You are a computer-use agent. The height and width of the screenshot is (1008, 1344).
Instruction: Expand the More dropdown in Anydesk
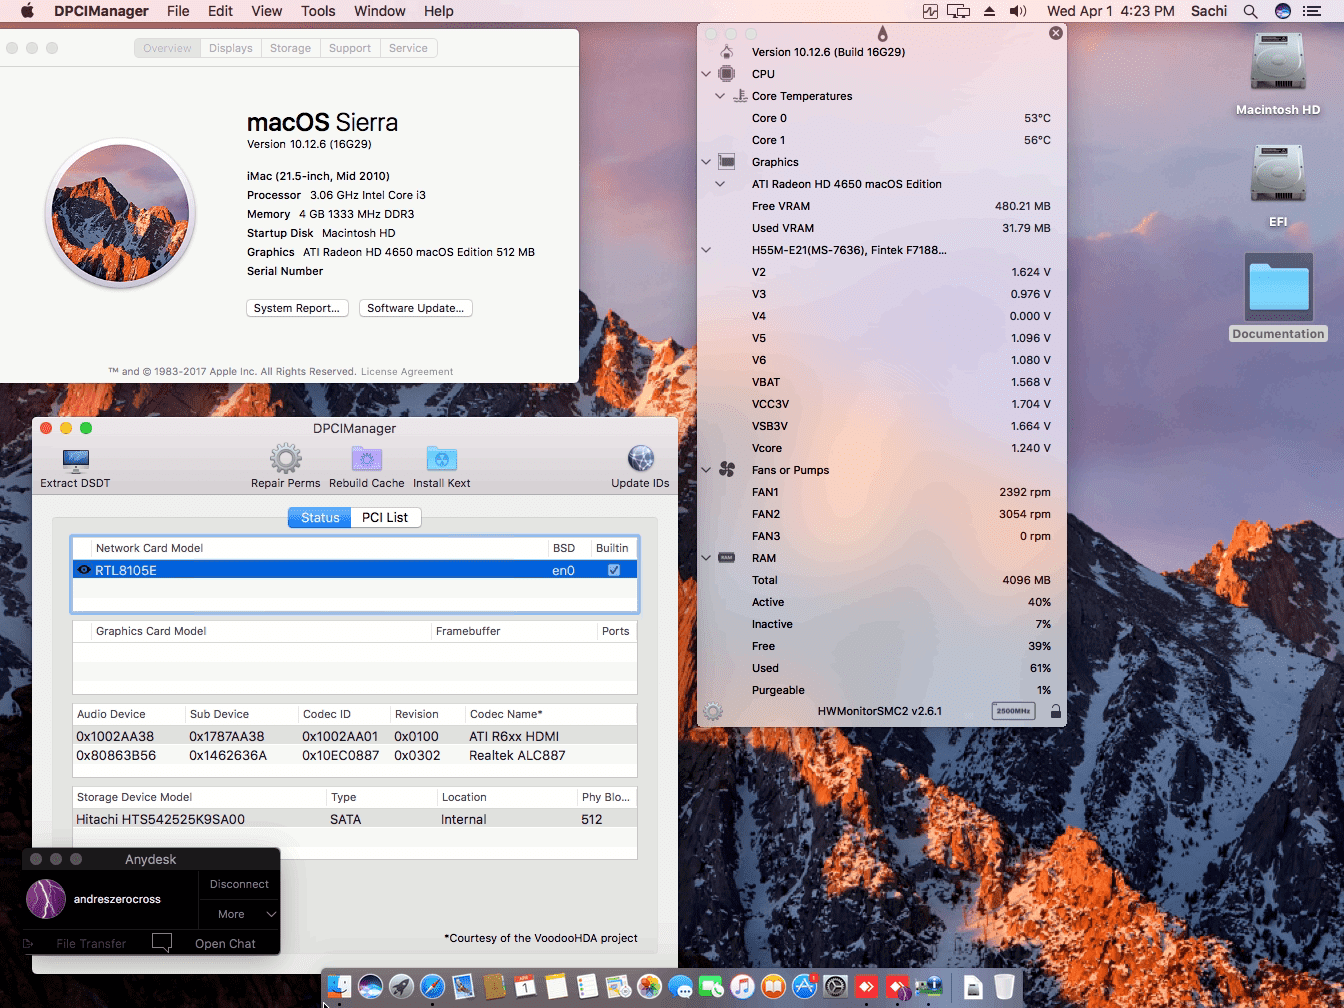click(x=239, y=914)
